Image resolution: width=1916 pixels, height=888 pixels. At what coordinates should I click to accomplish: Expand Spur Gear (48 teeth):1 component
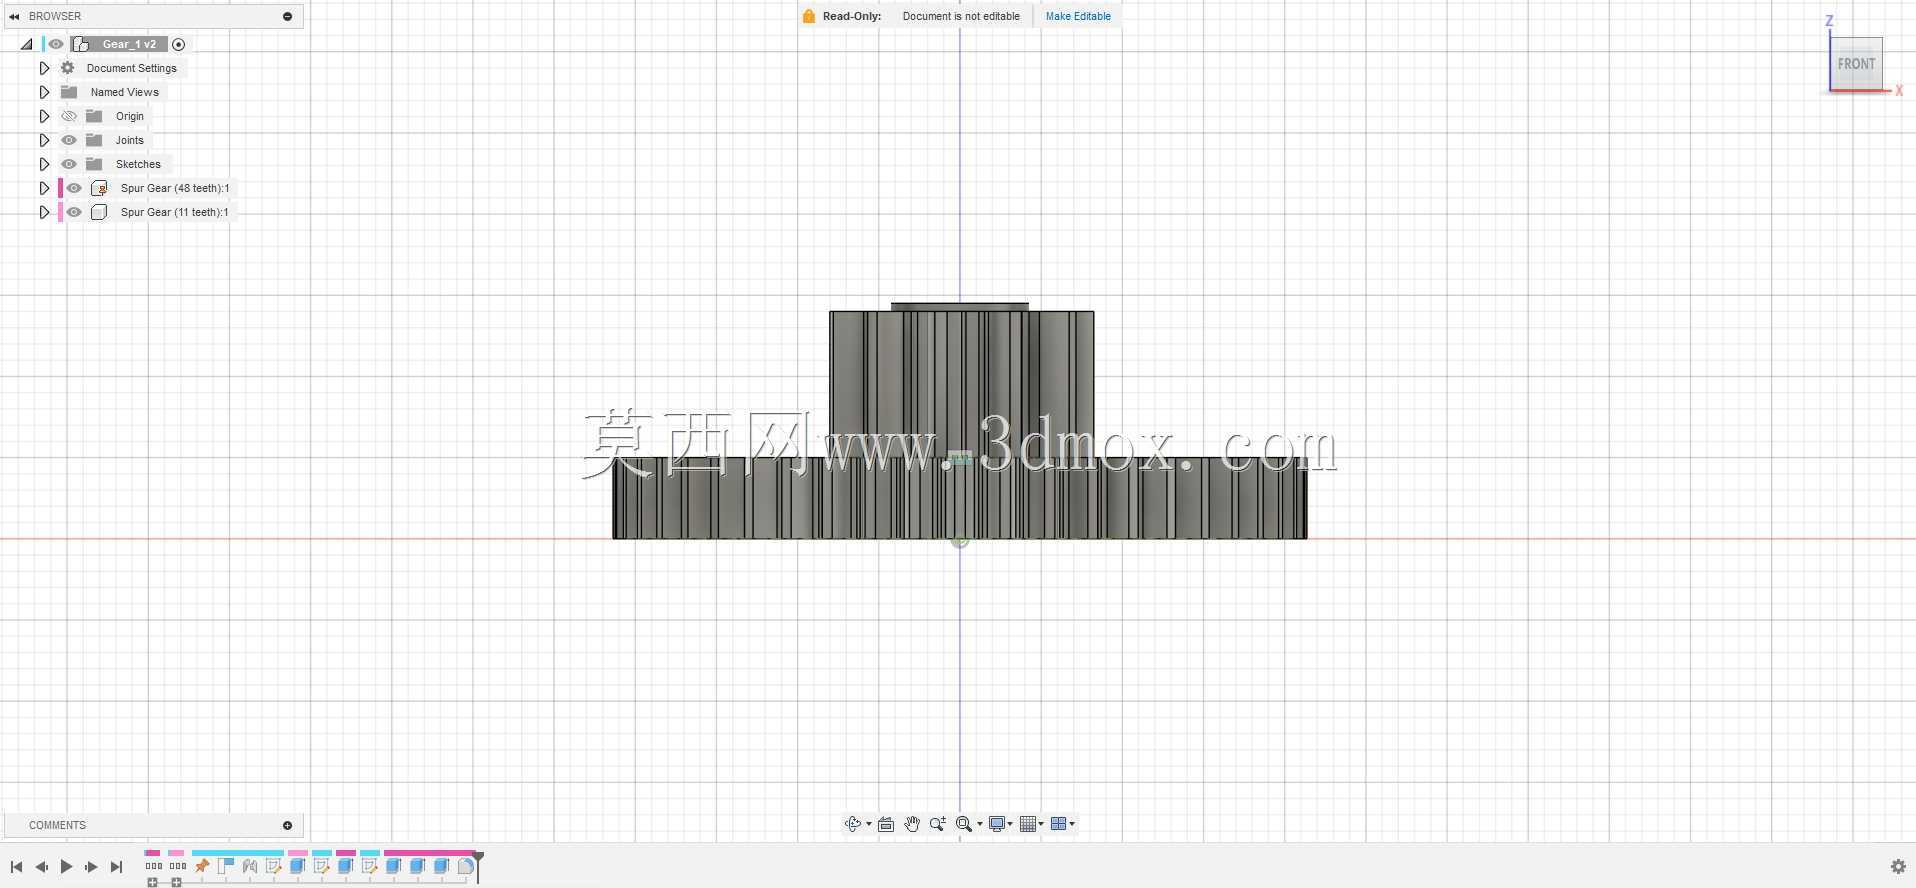pyautogui.click(x=44, y=188)
